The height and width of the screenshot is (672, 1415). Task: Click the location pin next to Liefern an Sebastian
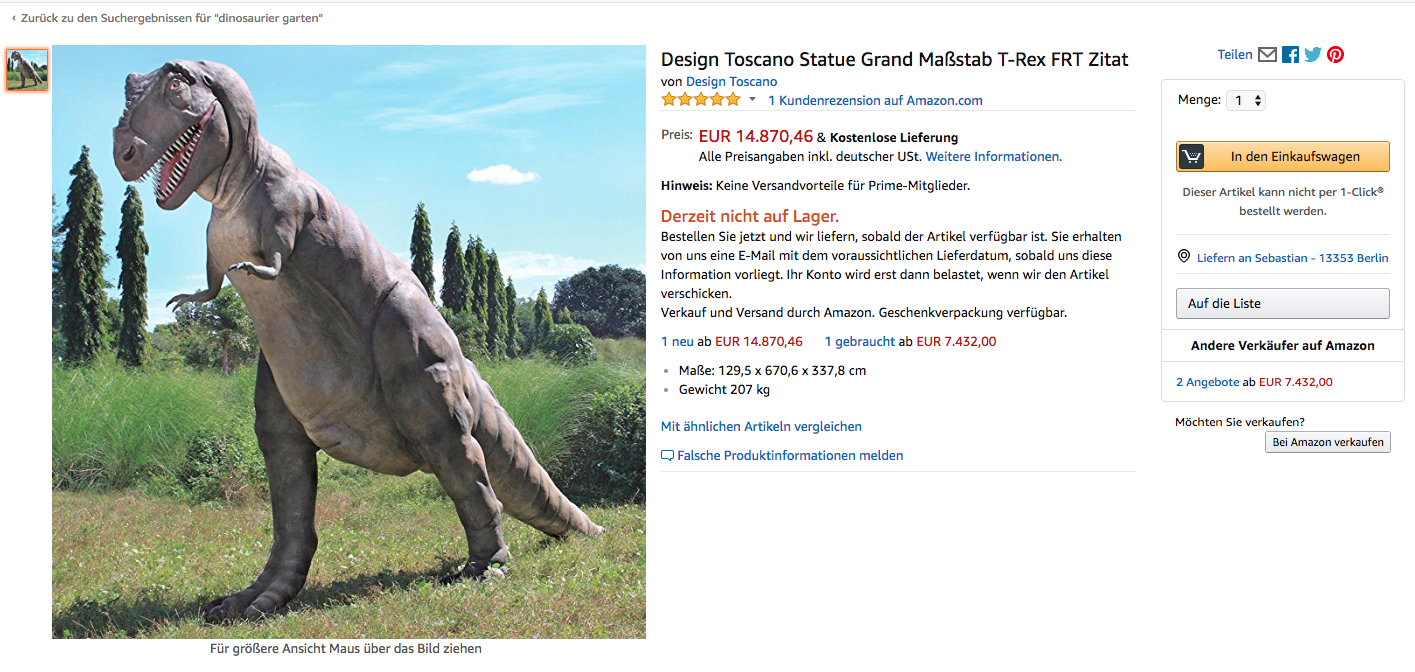click(x=1183, y=256)
